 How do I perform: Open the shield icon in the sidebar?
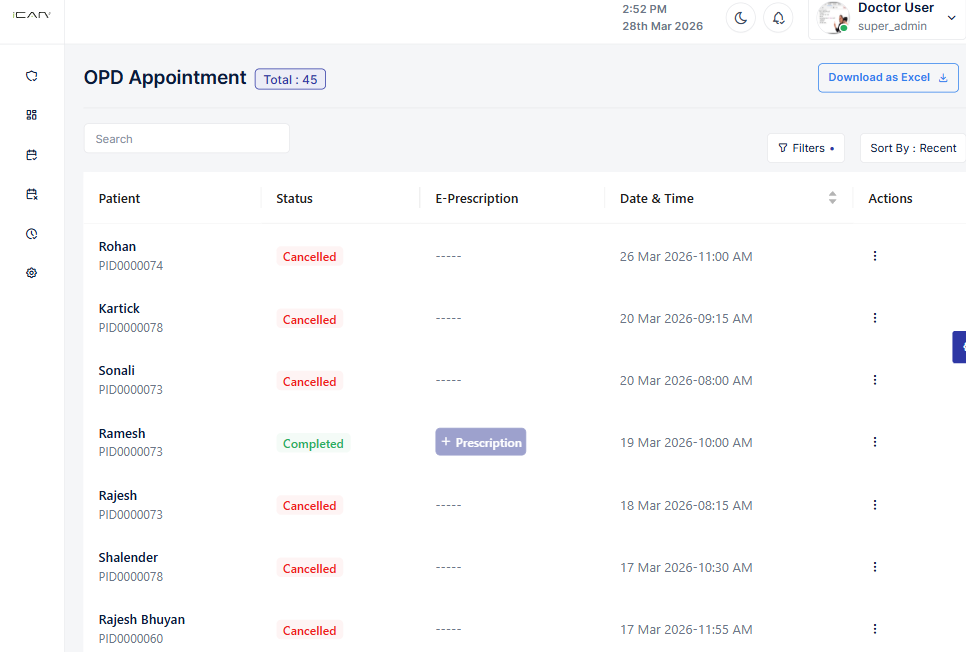click(31, 76)
